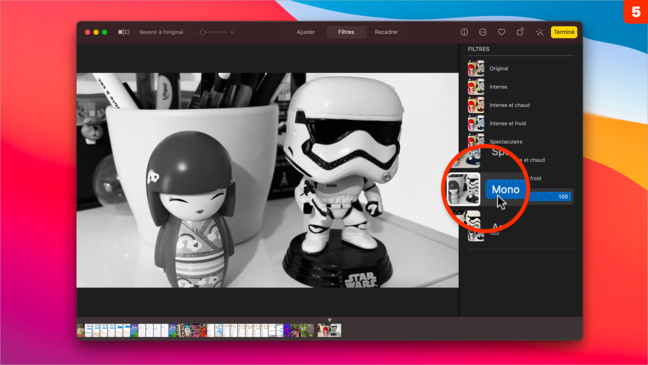Click Revenir à l'original button
This screenshot has width=648, height=365.
(x=161, y=32)
